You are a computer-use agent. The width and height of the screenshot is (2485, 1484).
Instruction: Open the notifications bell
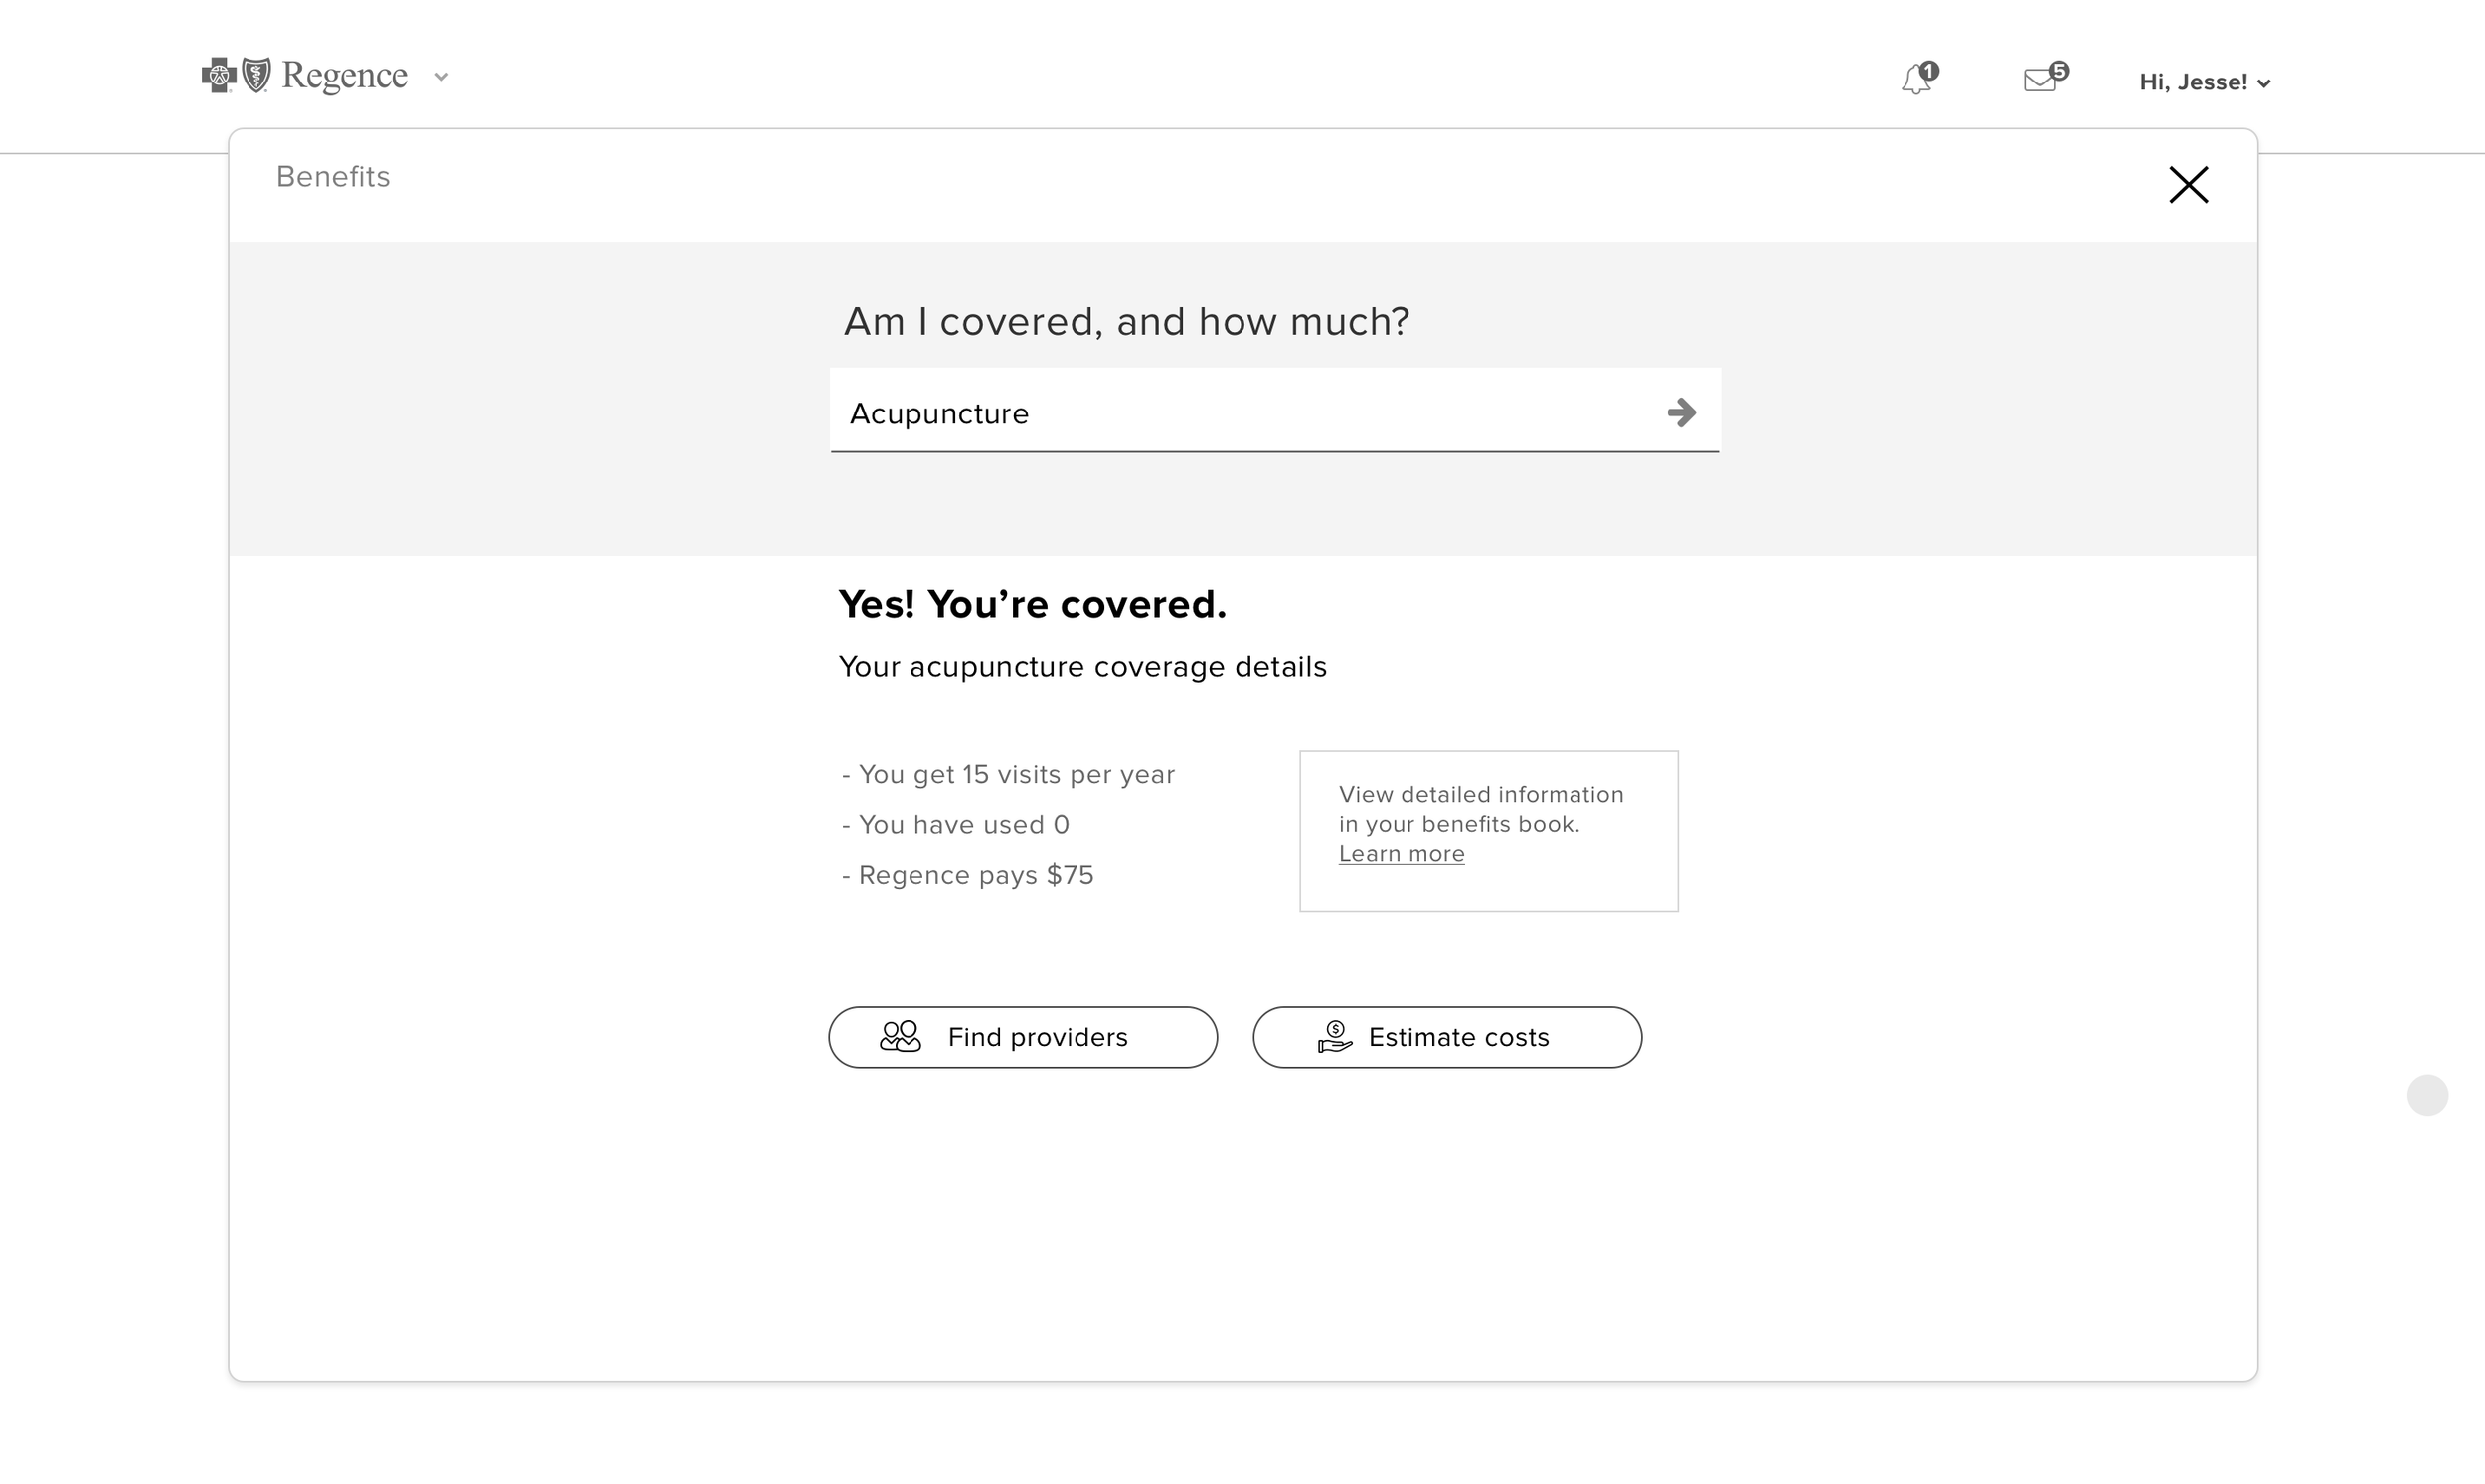[x=1914, y=80]
